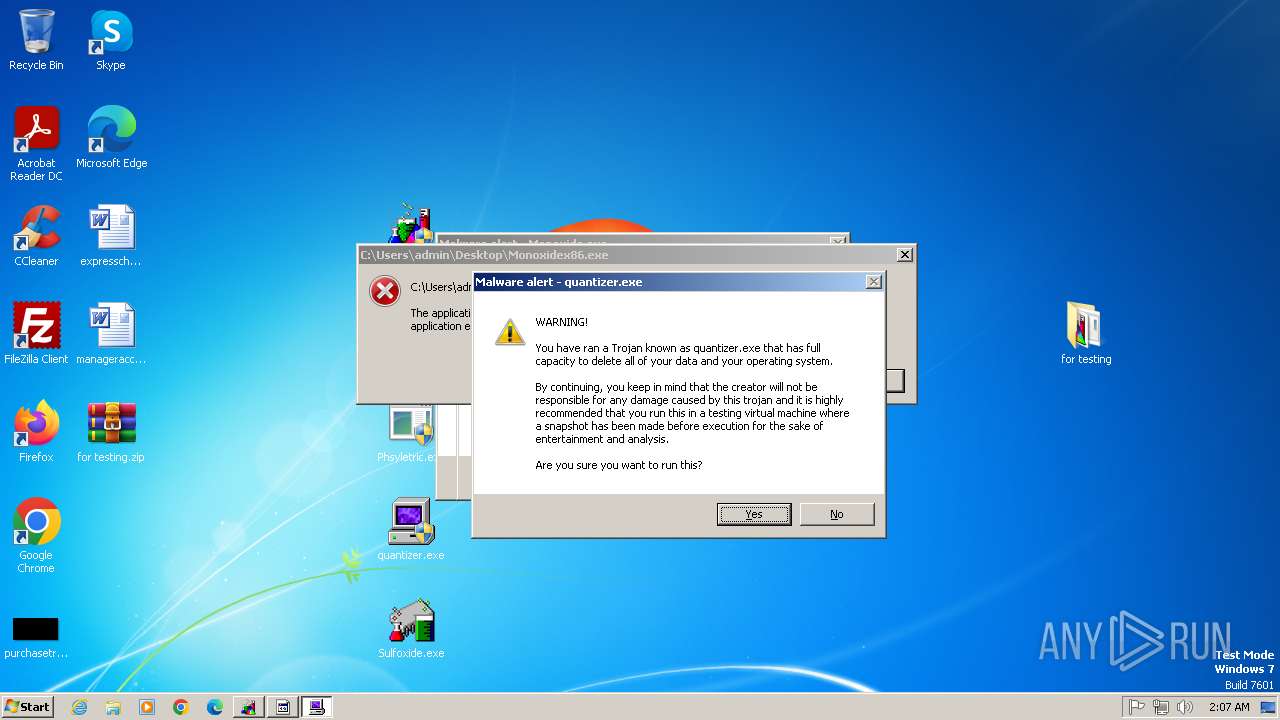1280x720 pixels.
Task: Click the 'Are you sure you want to run this?' text
Action: click(619, 465)
